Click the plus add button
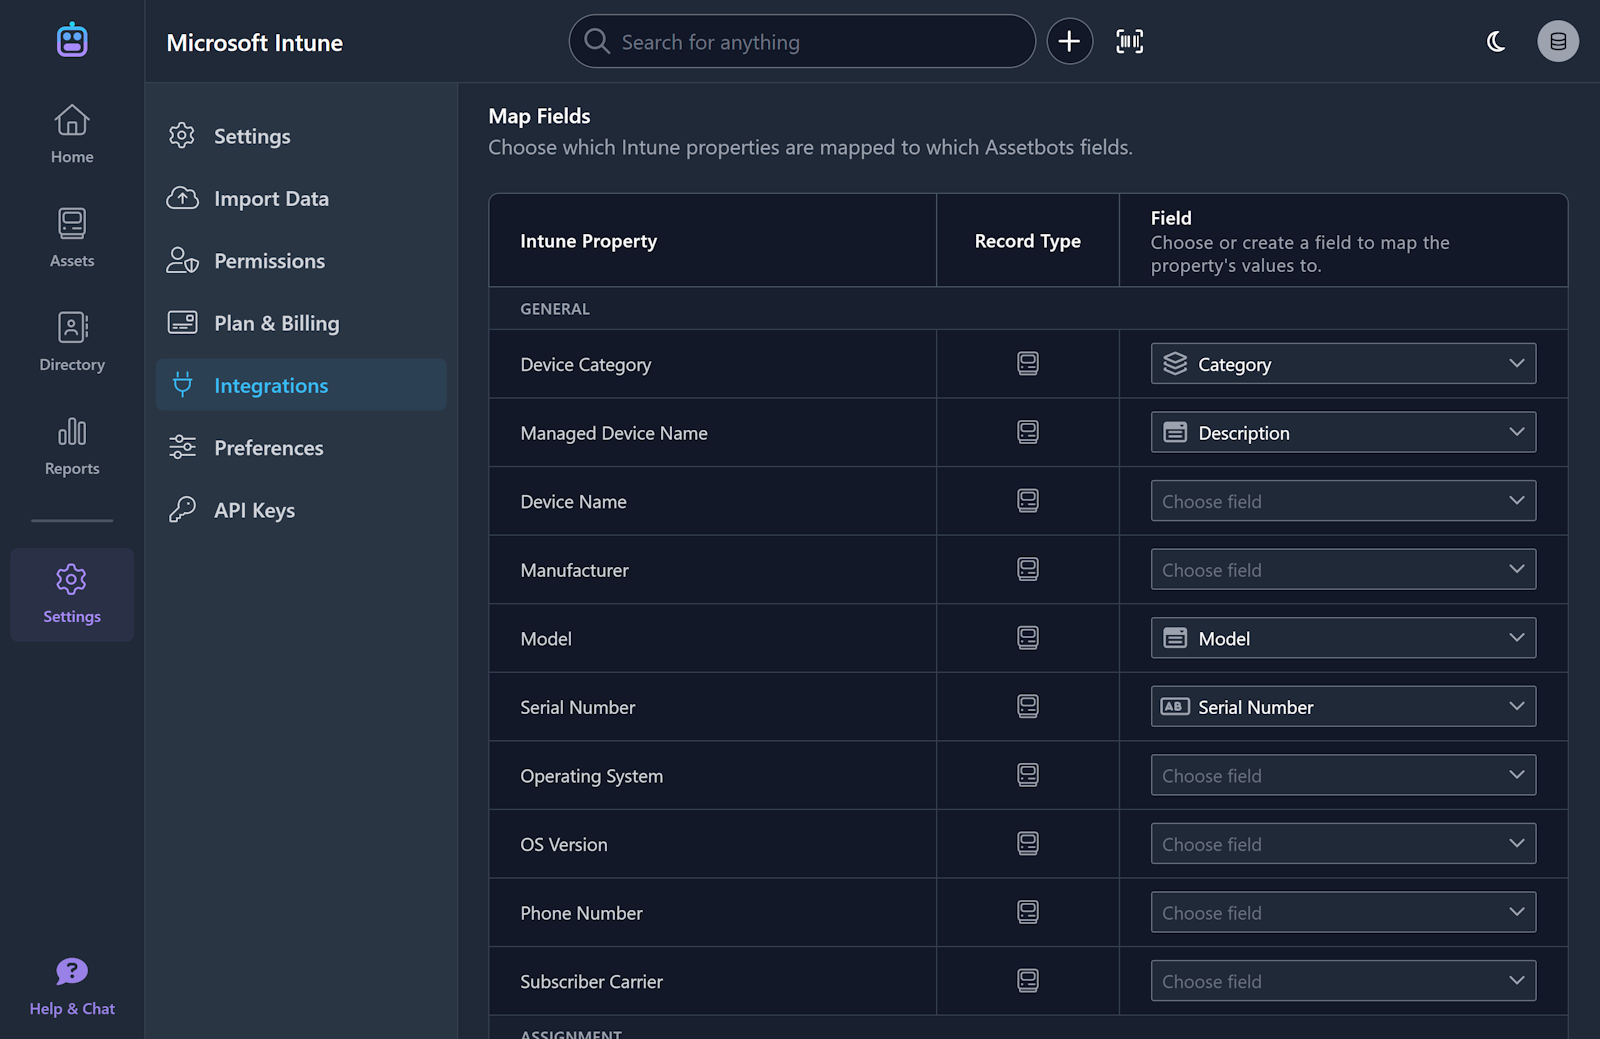This screenshot has height=1039, width=1600. click(x=1070, y=41)
